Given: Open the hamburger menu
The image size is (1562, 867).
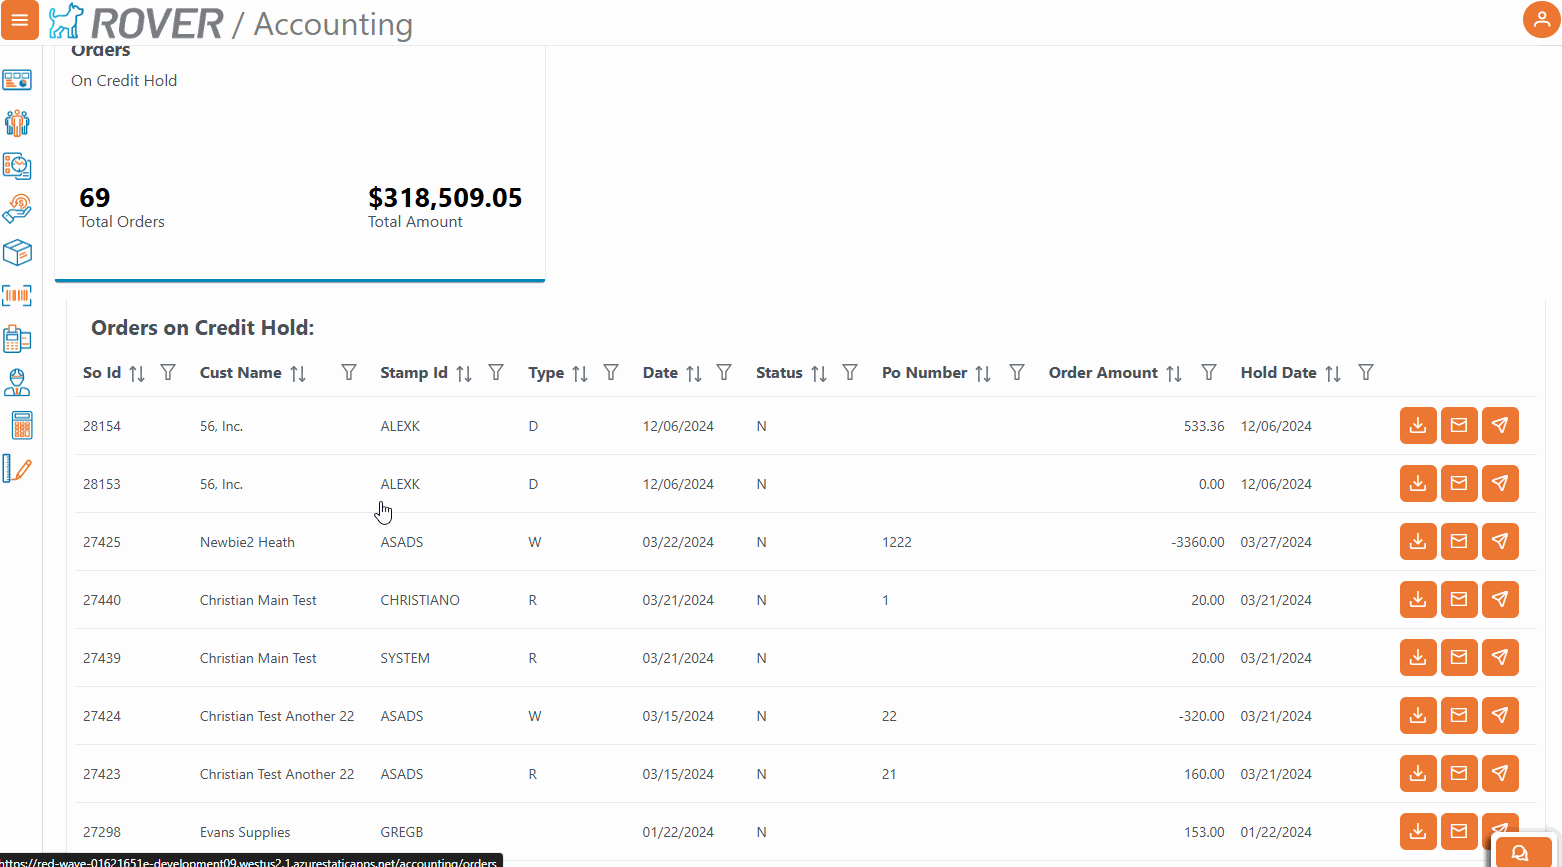Looking at the screenshot, I should point(19,20).
